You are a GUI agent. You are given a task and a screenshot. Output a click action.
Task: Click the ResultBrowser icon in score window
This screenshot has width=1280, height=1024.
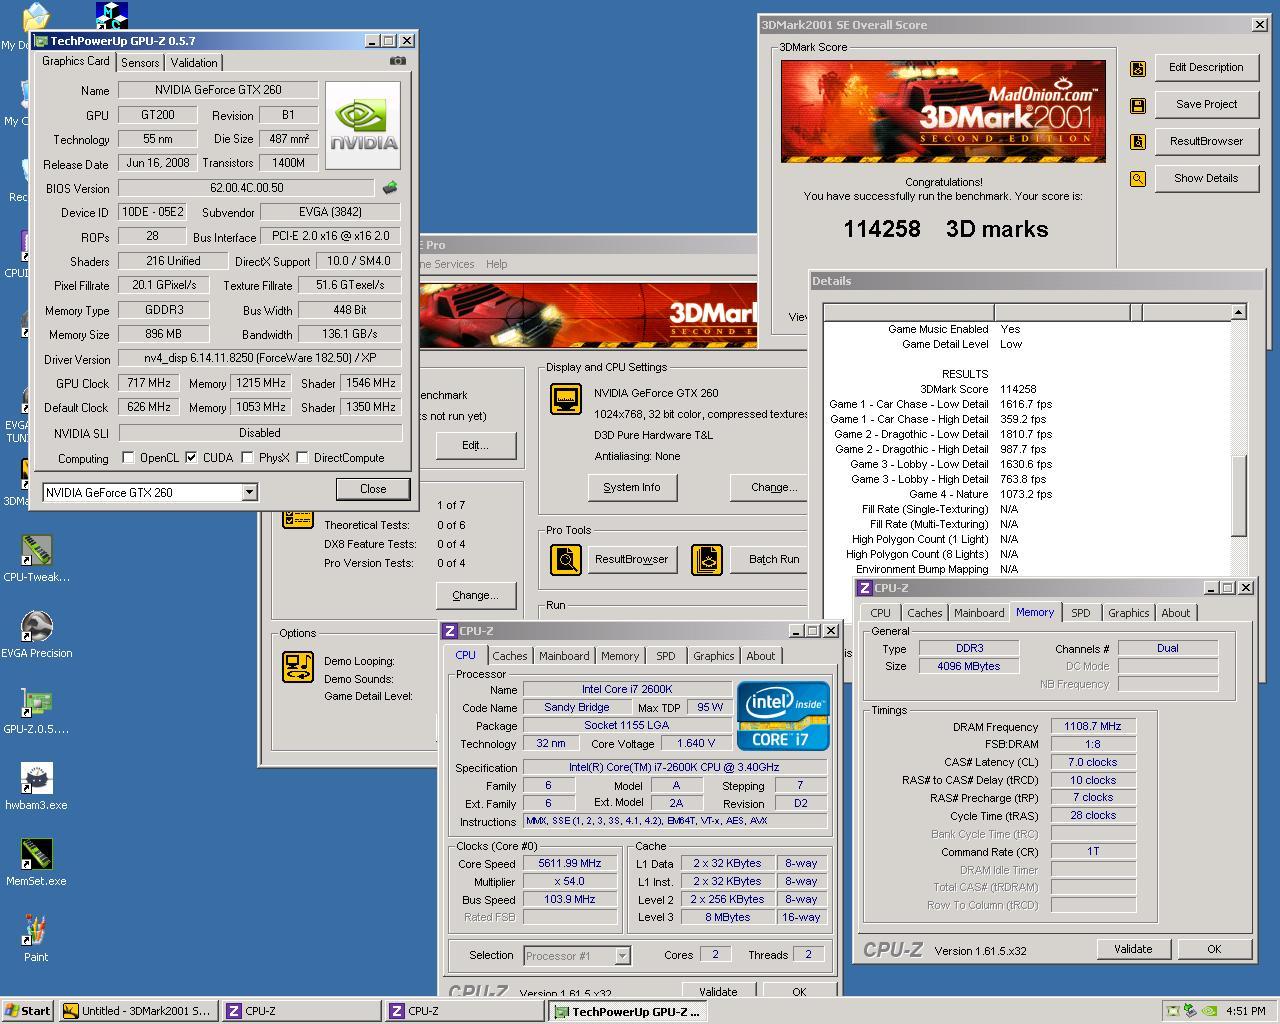coord(1138,142)
